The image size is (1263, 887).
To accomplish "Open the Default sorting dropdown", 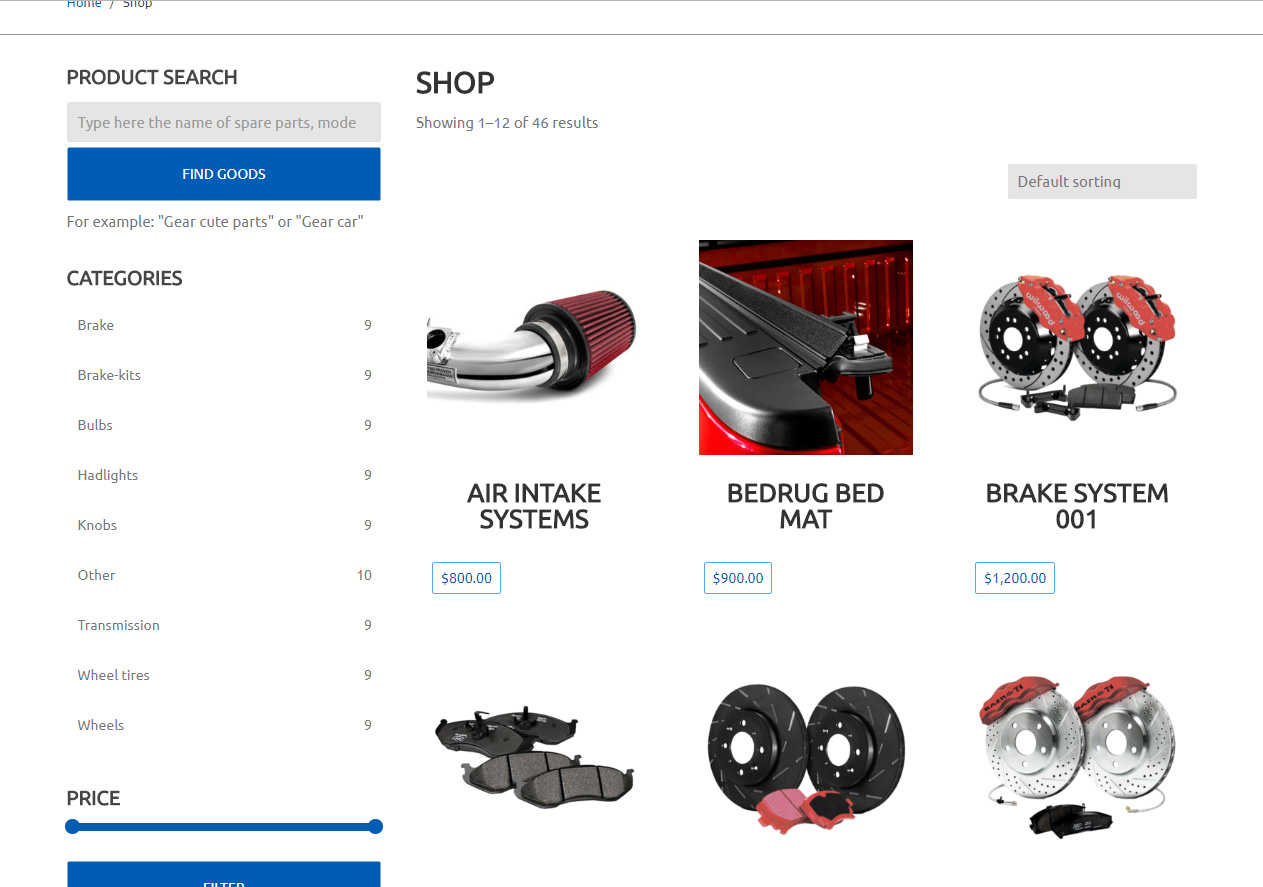I will 1101,181.
